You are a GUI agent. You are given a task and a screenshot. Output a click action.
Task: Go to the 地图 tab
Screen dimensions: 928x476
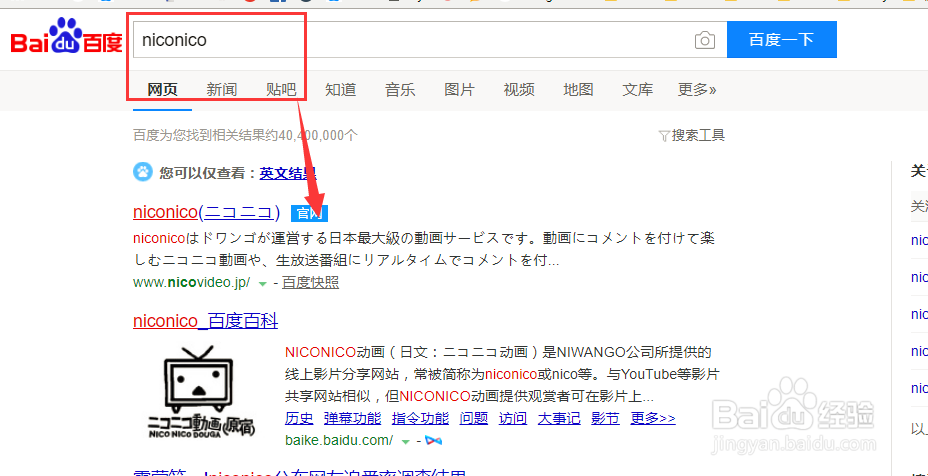pos(578,90)
